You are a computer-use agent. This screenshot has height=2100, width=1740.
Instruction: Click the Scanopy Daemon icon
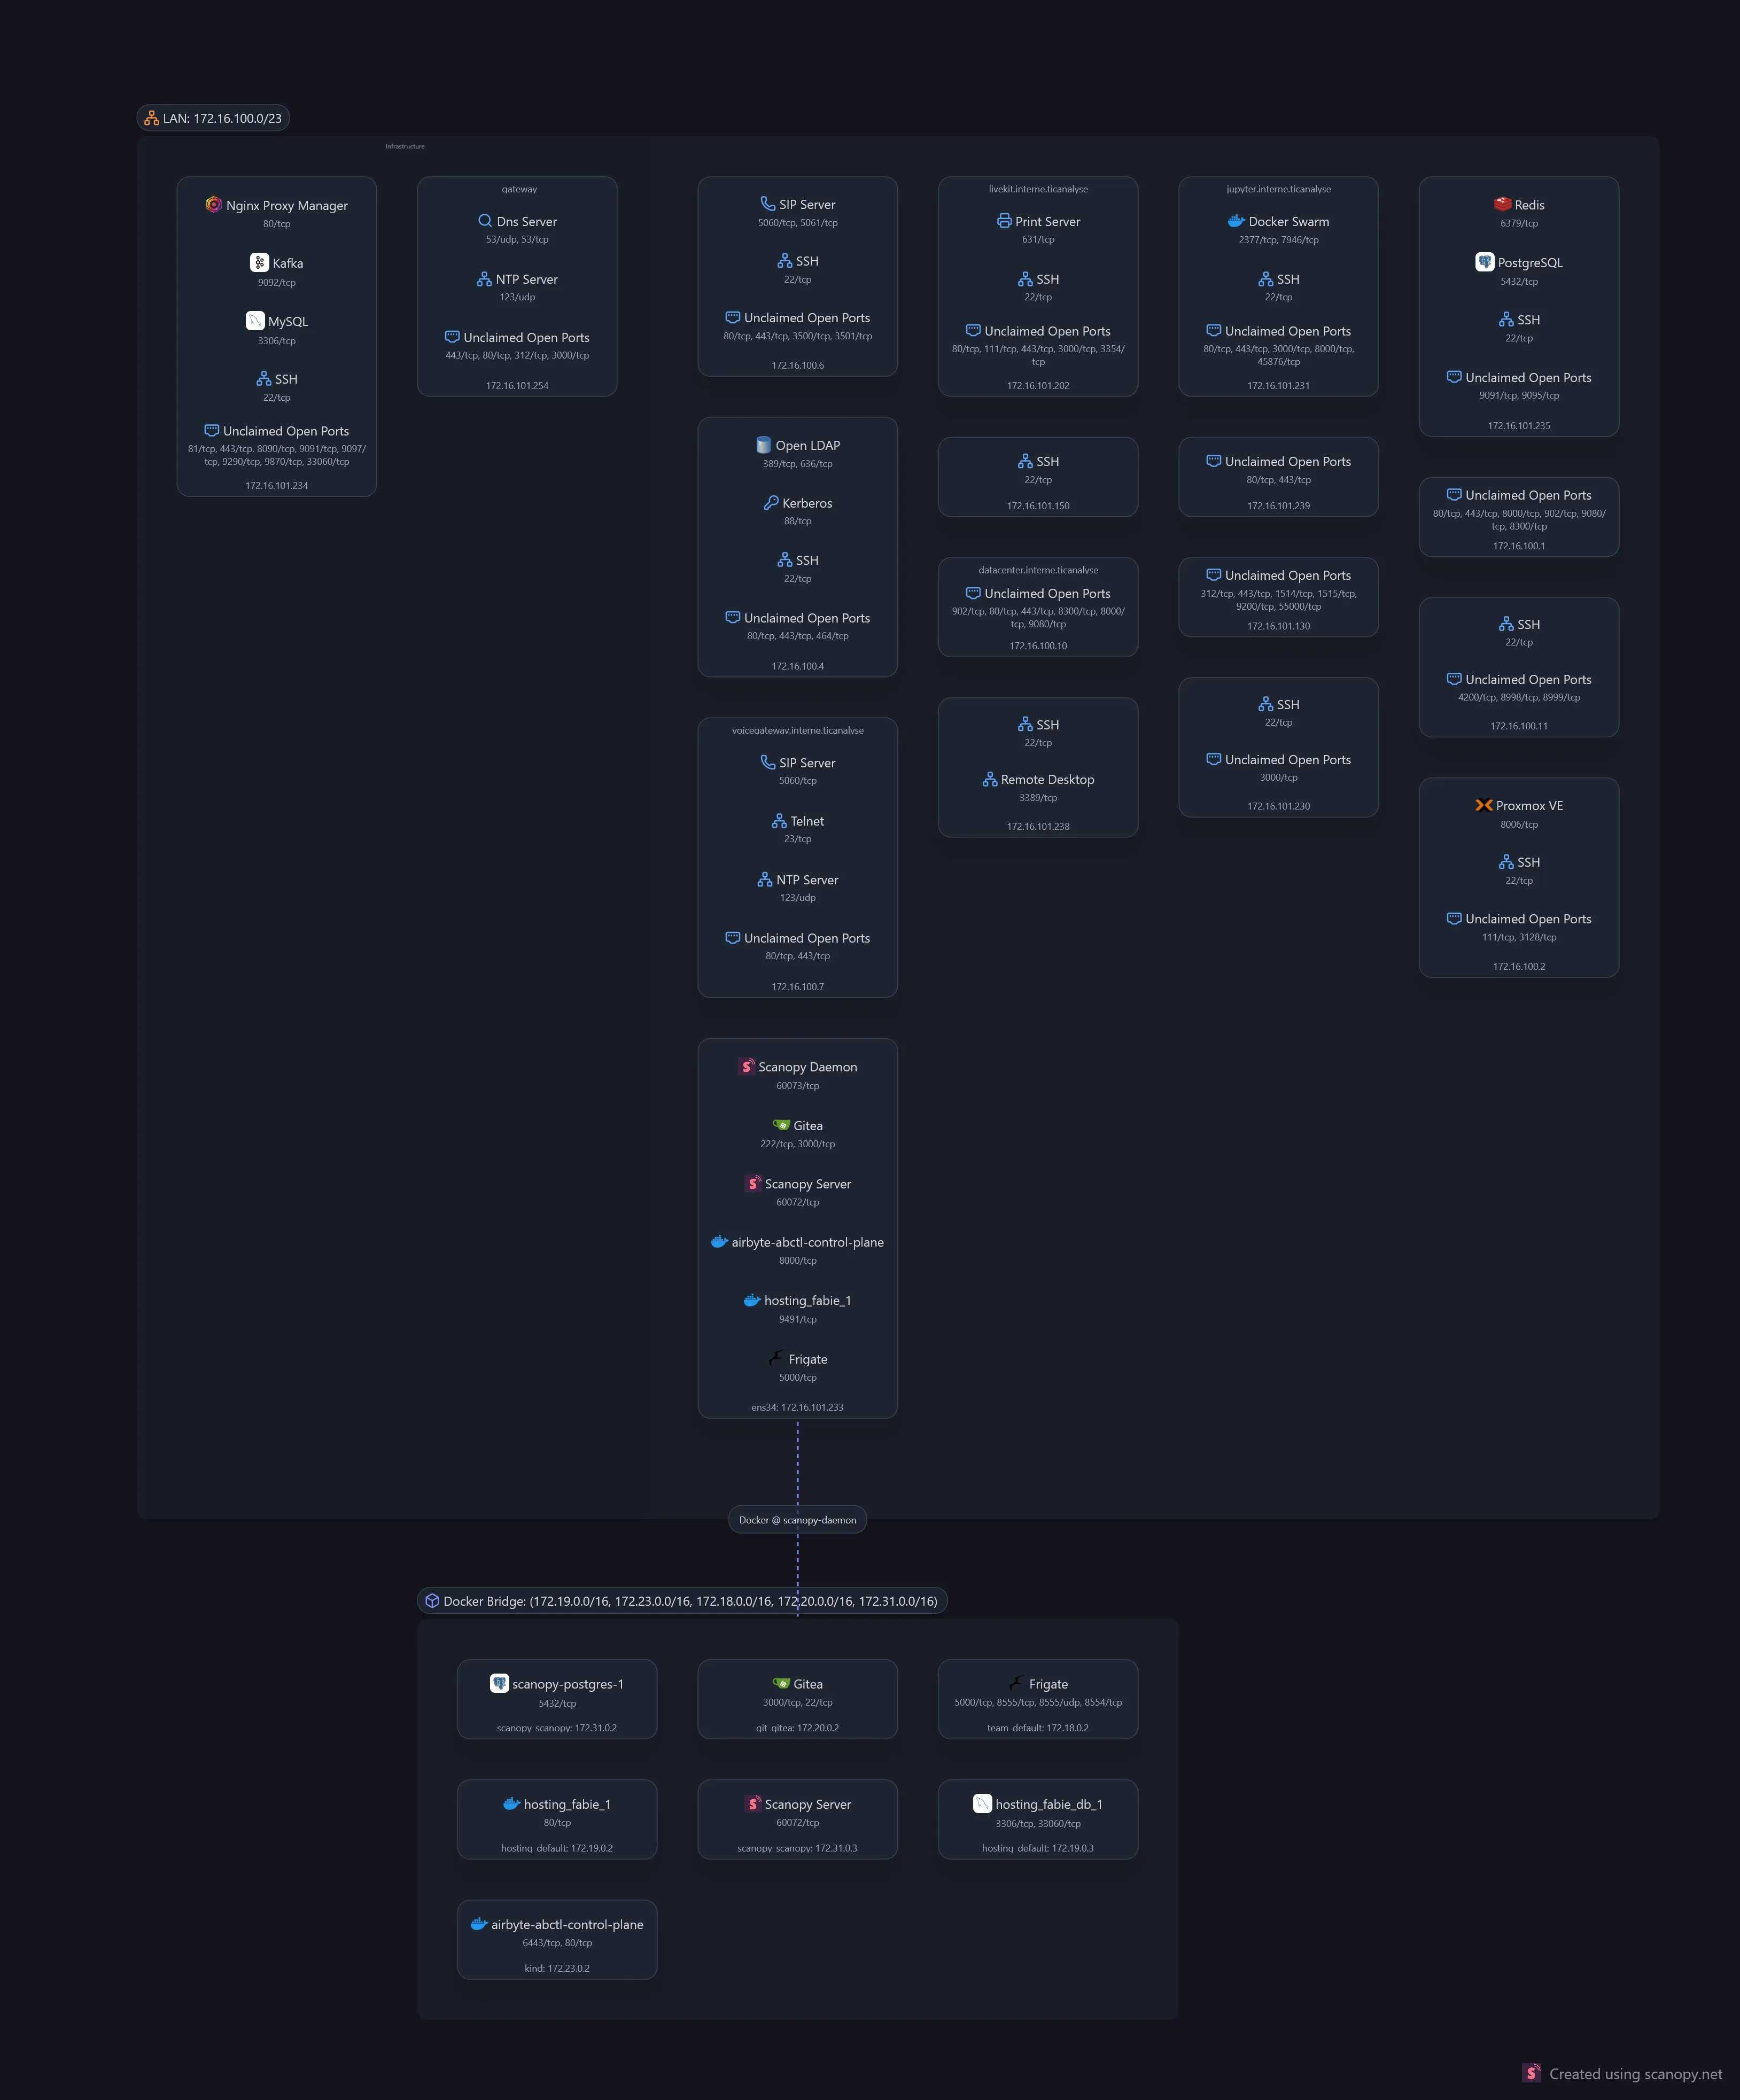point(746,1066)
